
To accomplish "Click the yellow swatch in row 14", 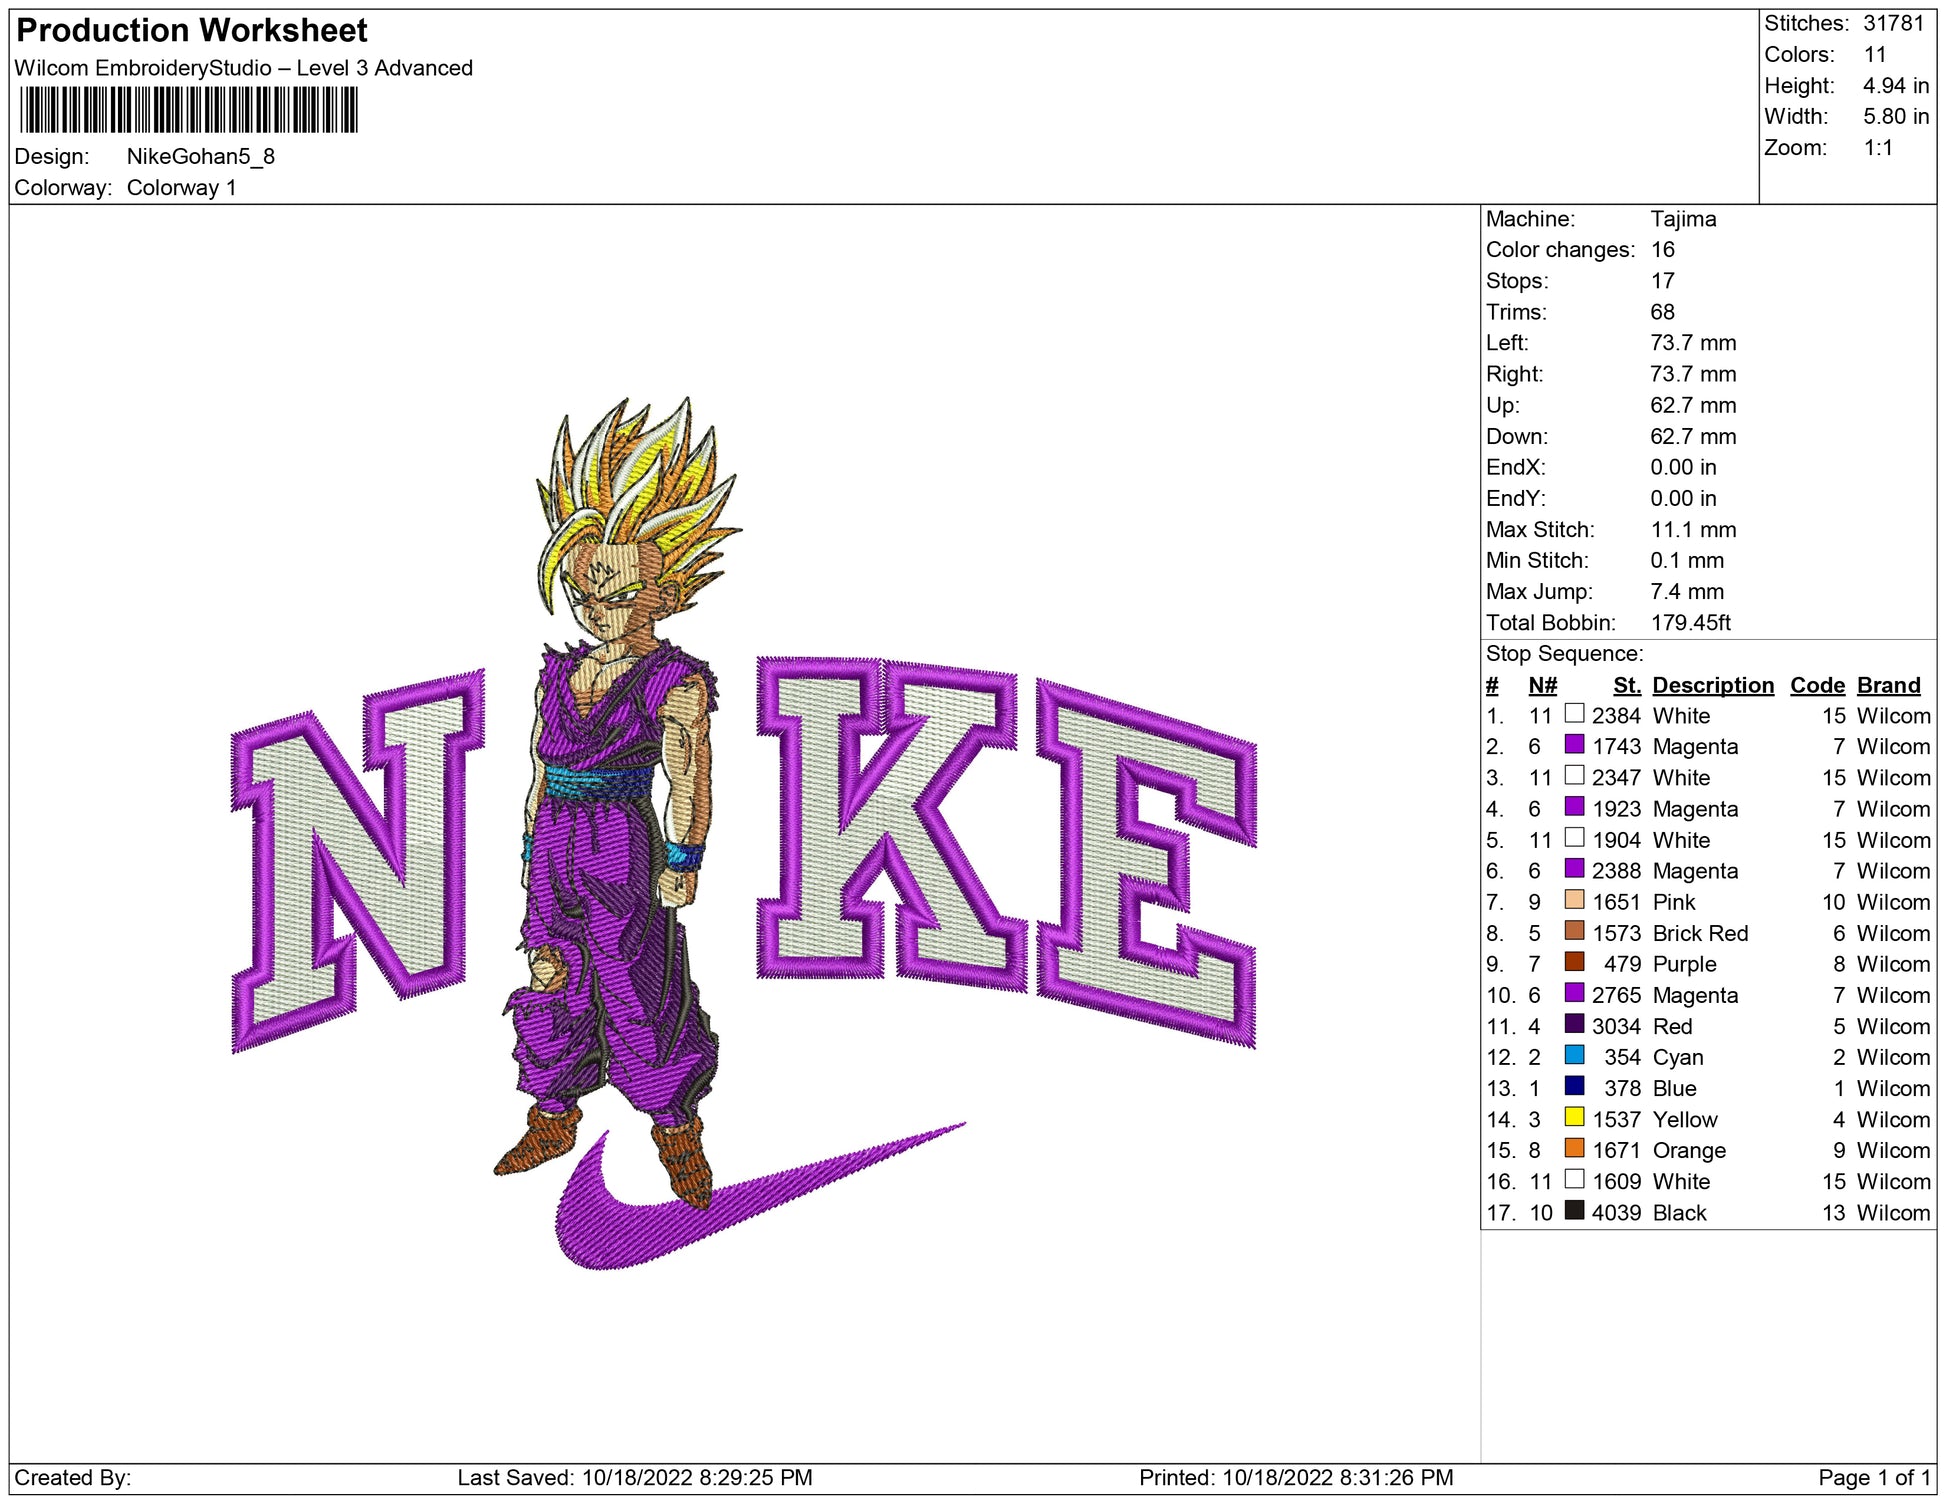I will (x=1574, y=1117).
